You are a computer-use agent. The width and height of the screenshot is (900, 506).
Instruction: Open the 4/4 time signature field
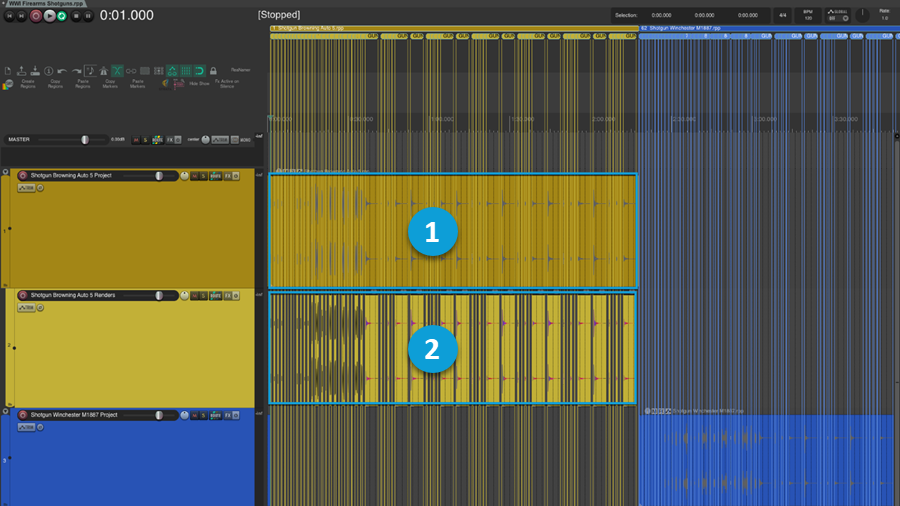782,15
